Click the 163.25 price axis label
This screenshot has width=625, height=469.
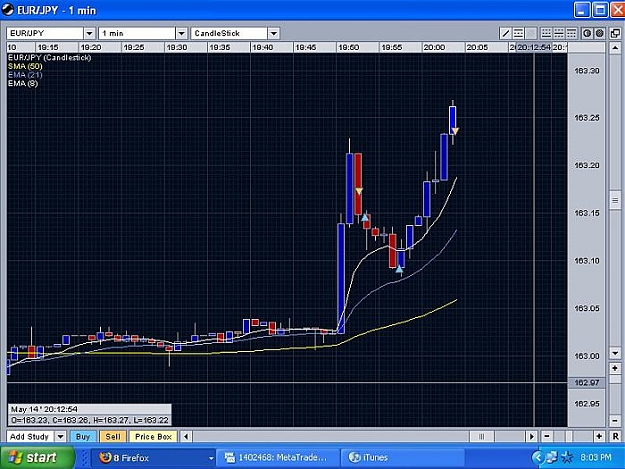tap(586, 118)
